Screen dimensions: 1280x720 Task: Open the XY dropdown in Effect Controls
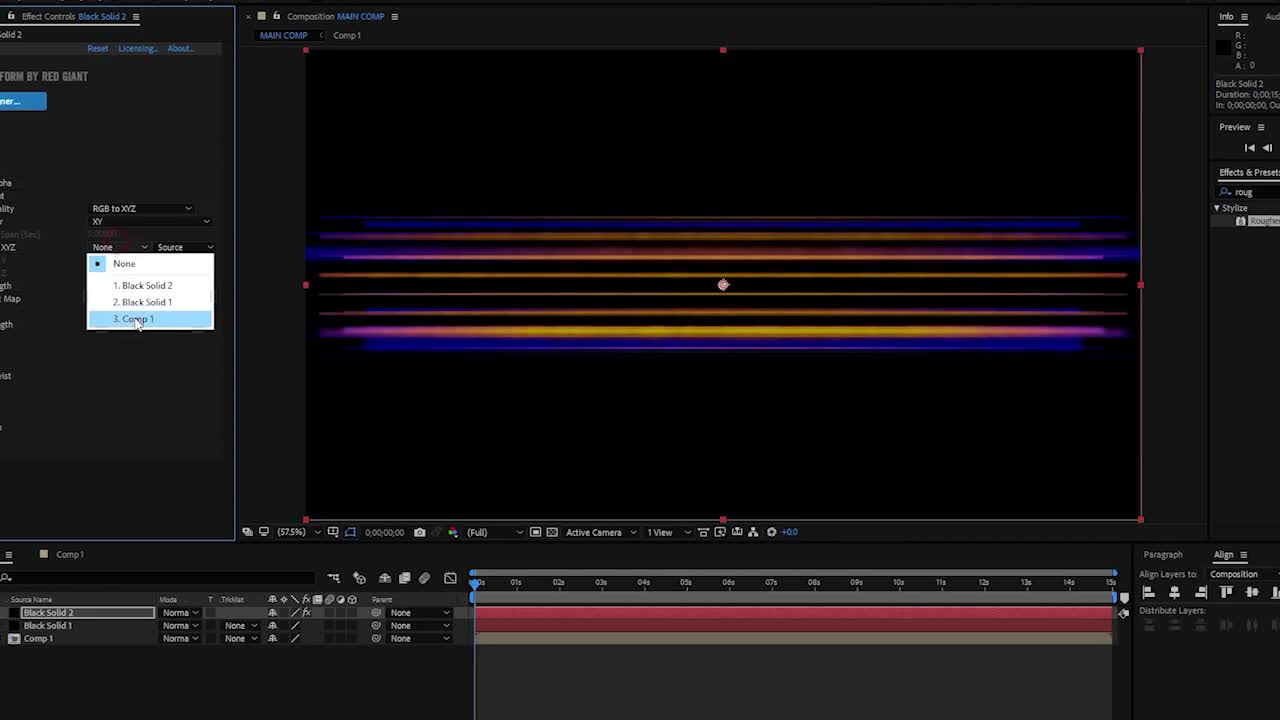pos(151,221)
